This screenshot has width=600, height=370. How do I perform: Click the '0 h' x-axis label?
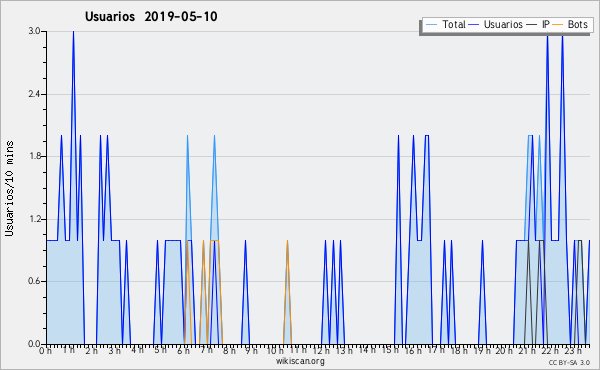coord(46,351)
